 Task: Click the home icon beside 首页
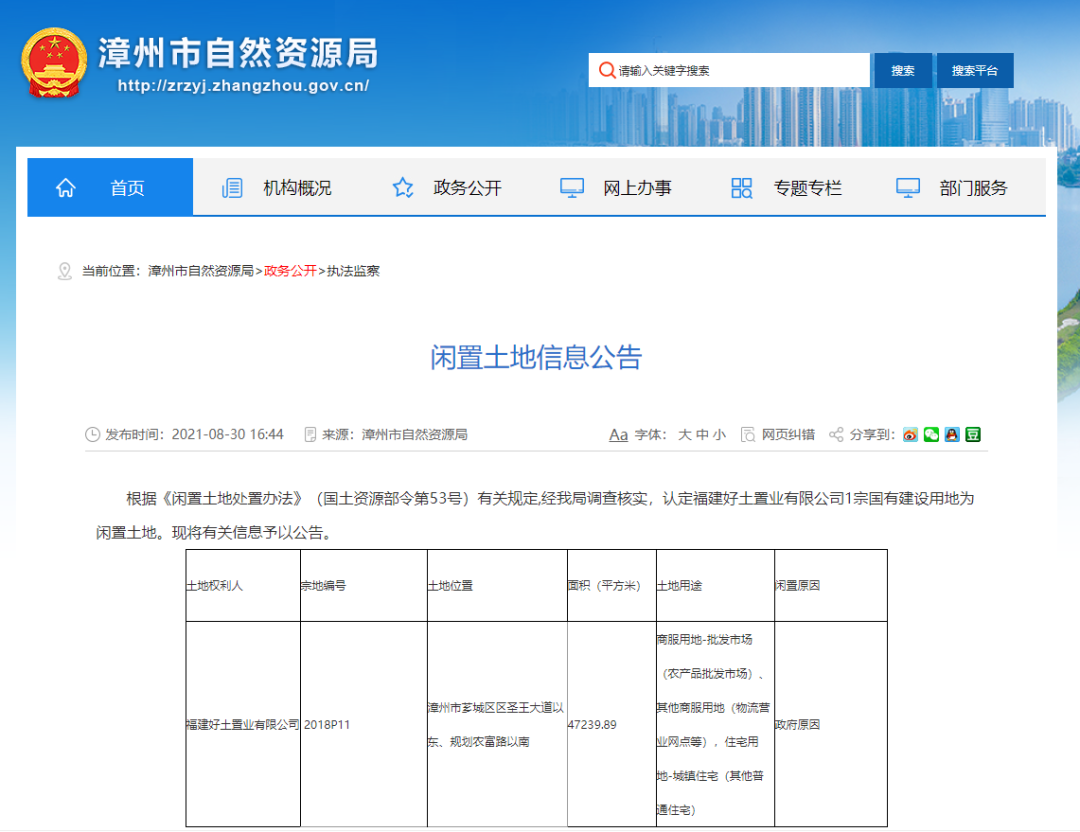point(66,188)
